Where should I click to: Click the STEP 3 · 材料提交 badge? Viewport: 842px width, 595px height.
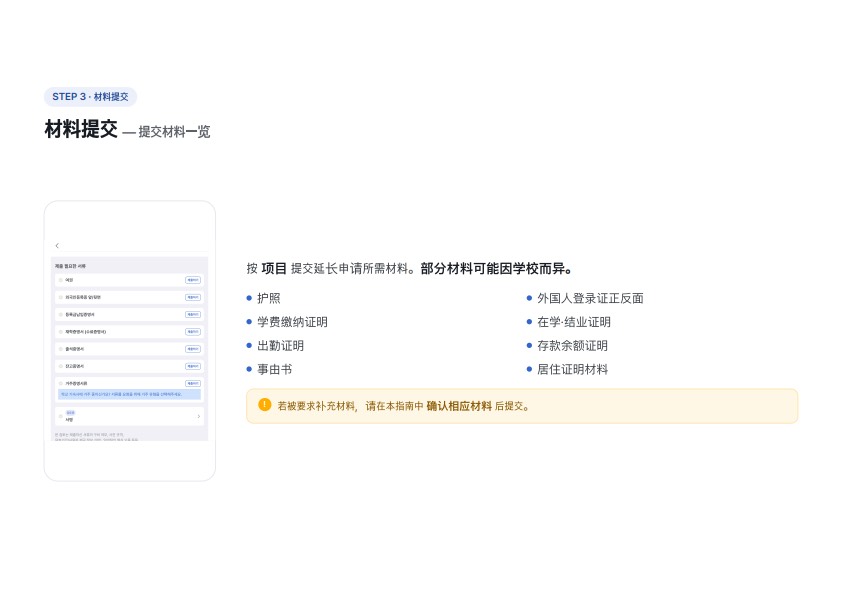point(90,97)
